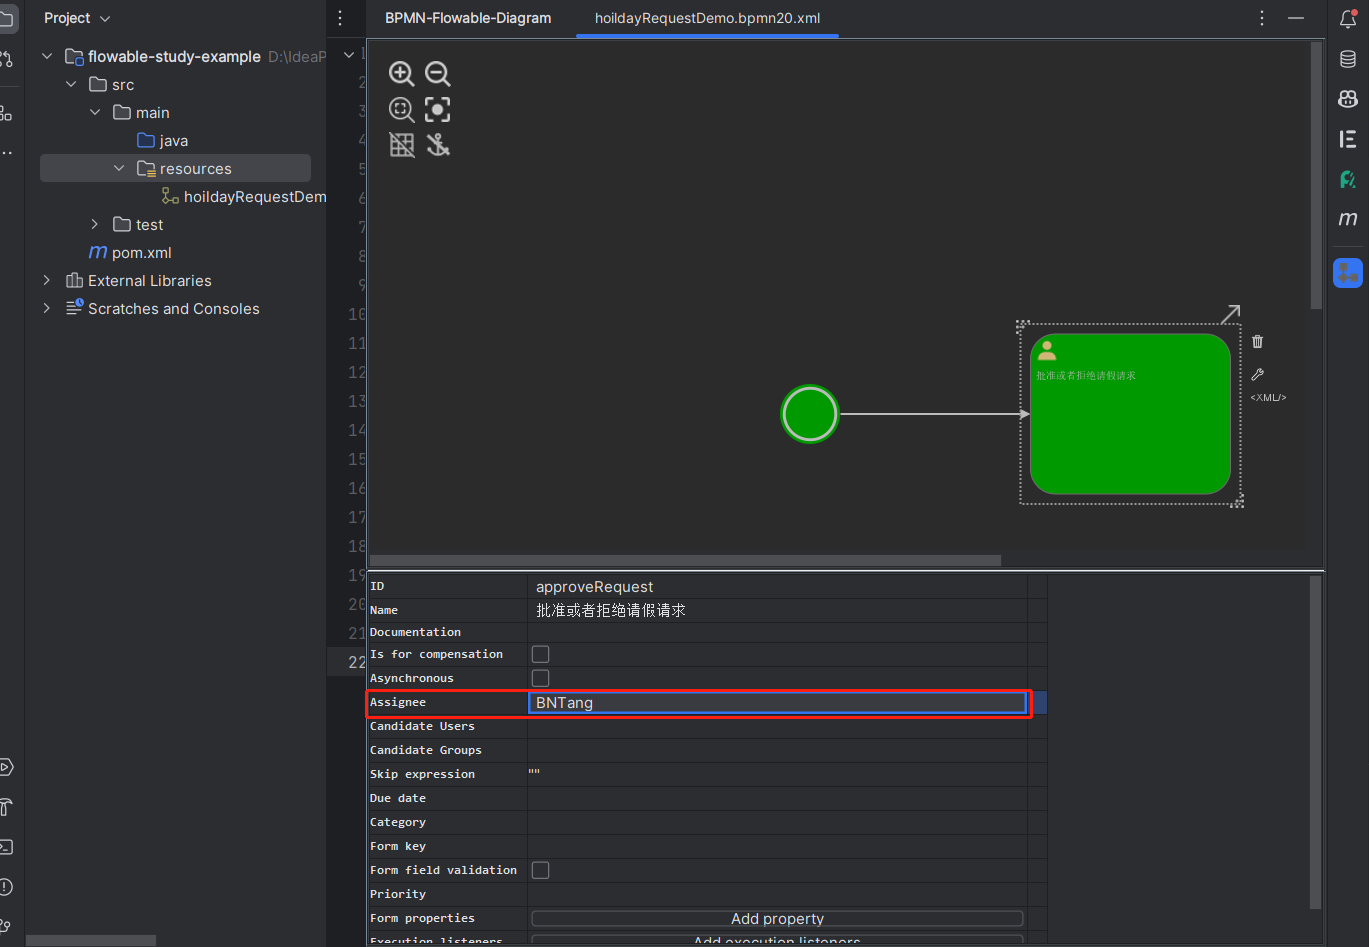The width and height of the screenshot is (1369, 947).
Task: Expand External Libraries node
Action: click(47, 281)
